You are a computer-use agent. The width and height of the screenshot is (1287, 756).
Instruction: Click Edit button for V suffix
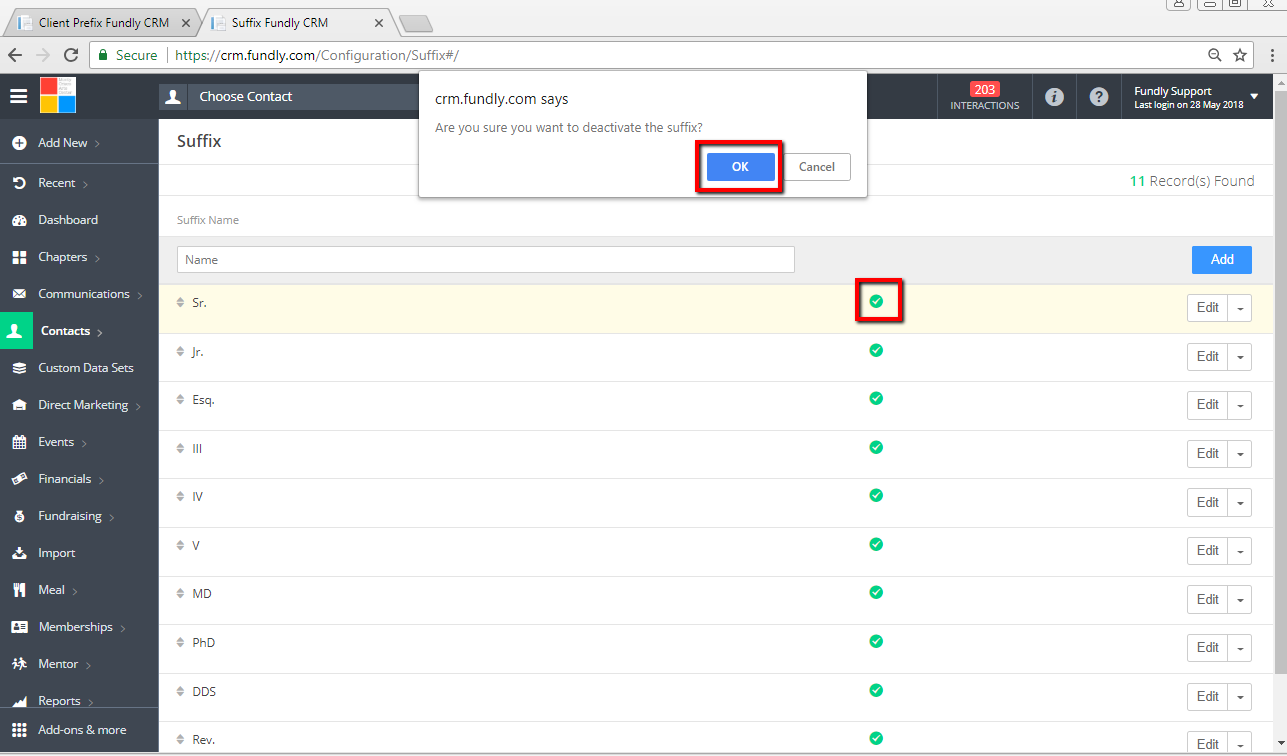(x=1208, y=551)
